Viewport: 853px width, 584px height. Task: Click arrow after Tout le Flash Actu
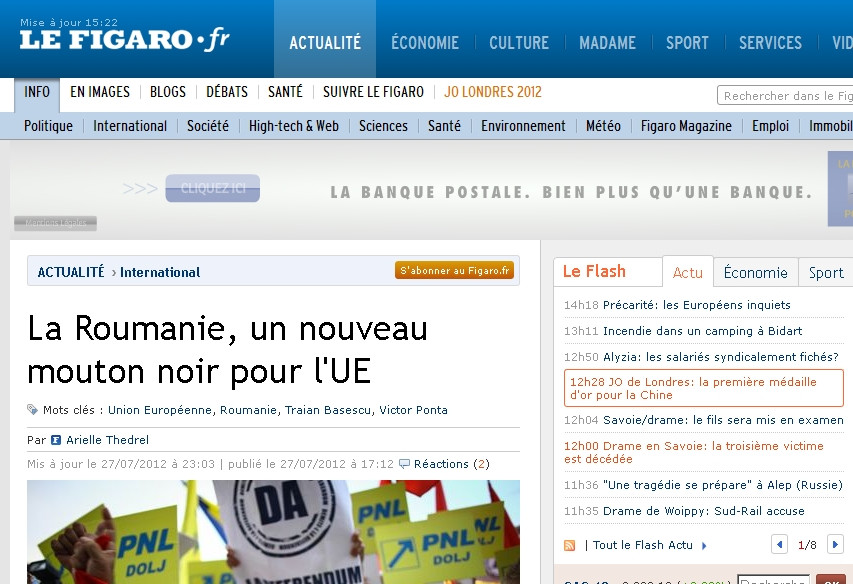(704, 545)
